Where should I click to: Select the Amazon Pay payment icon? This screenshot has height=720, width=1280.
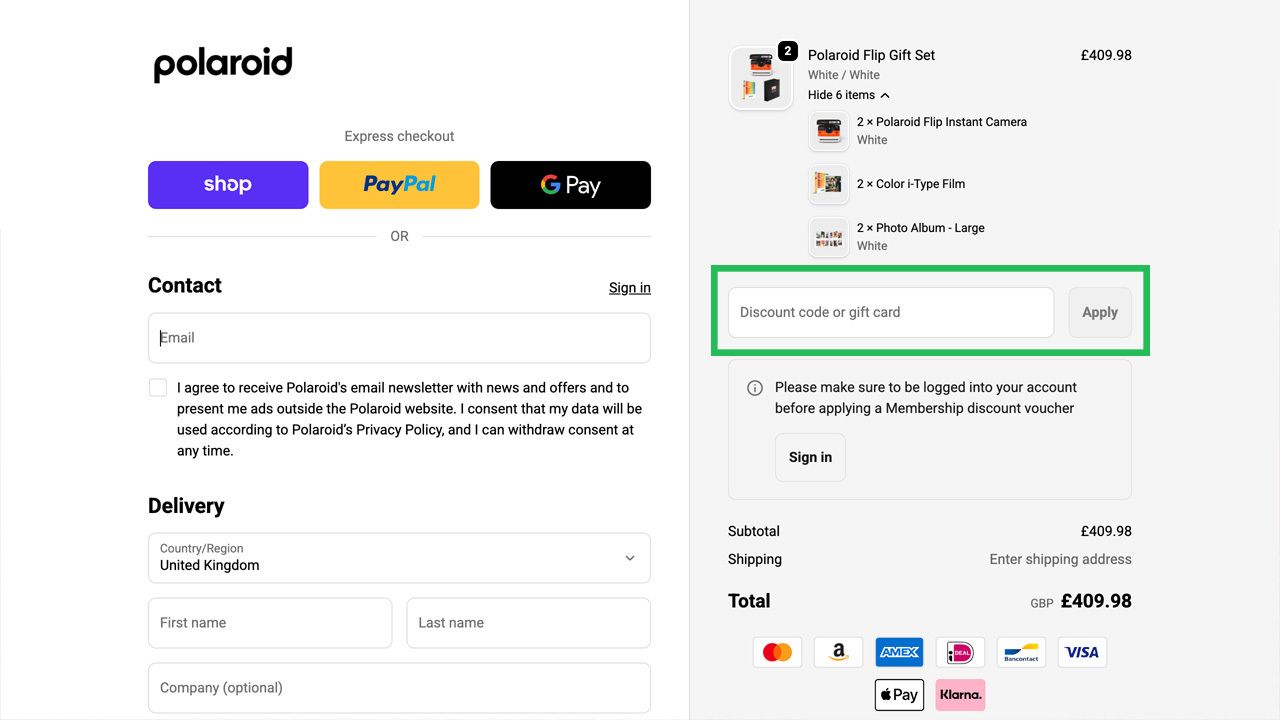[838, 651]
